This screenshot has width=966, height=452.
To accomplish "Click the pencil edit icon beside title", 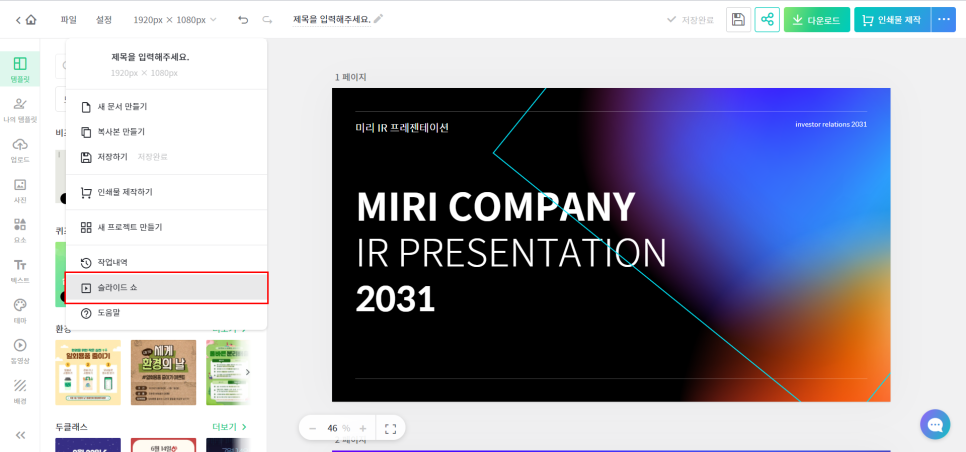I will pos(378,19).
